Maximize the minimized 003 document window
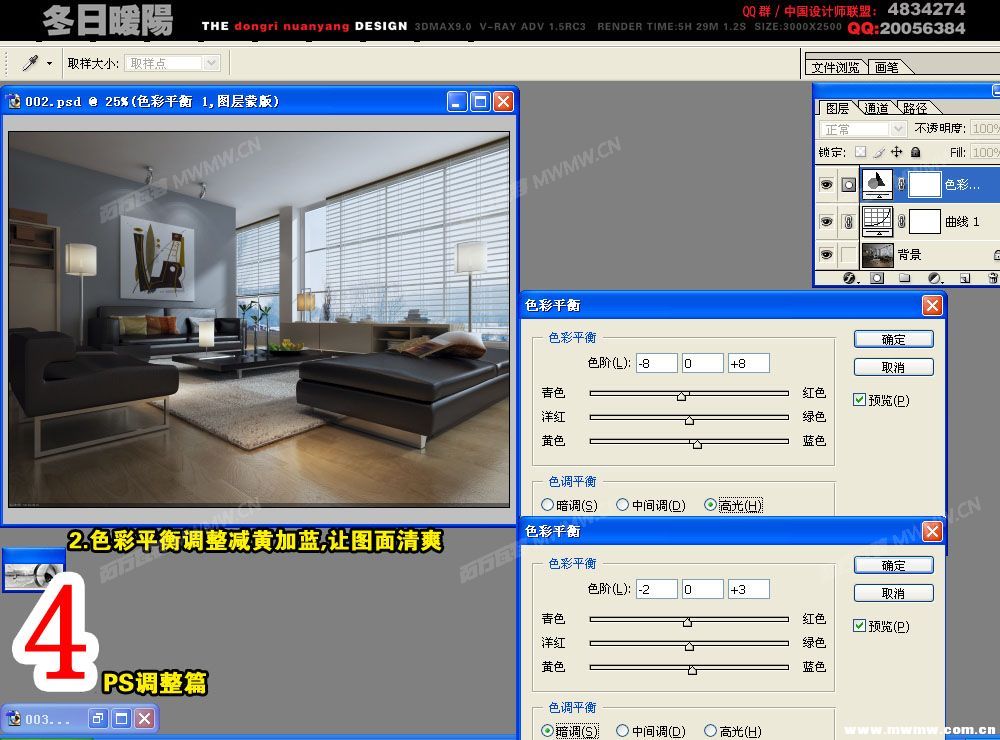Screen dimensions: 1000x740 point(121,719)
